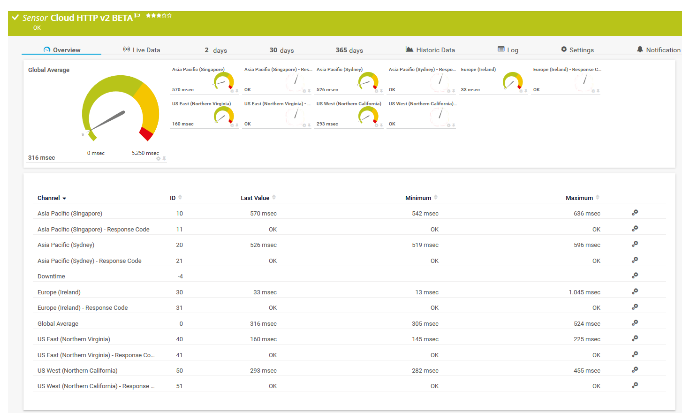Click the Asia Pacific (Singapore) Response Code gauge
The width and height of the screenshot is (686, 418).
296,81
